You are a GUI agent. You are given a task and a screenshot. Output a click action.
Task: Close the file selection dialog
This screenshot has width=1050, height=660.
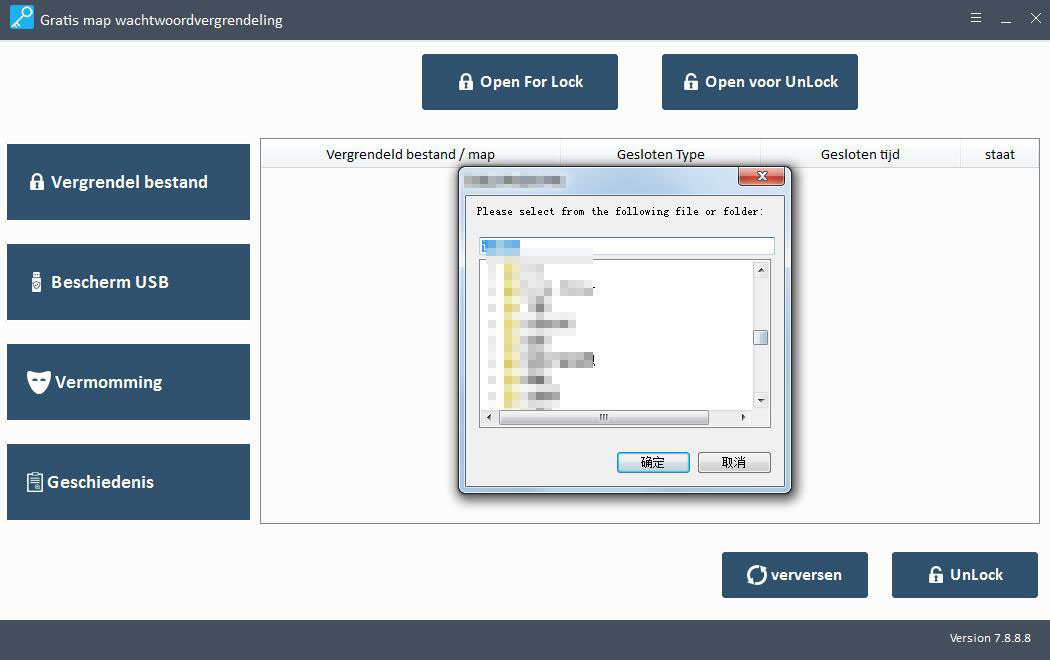762,177
